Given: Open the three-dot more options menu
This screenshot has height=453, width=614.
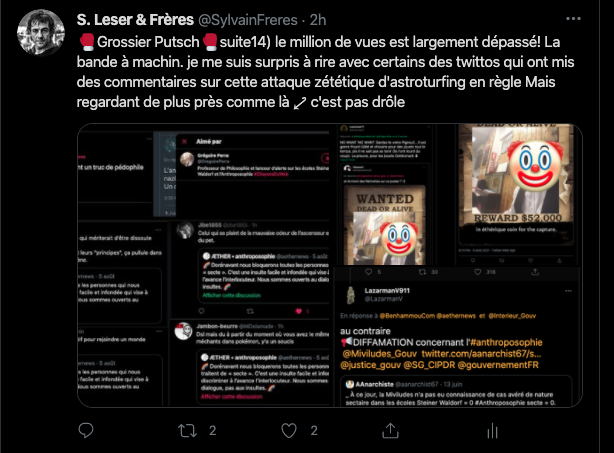Looking at the screenshot, I should [573, 19].
